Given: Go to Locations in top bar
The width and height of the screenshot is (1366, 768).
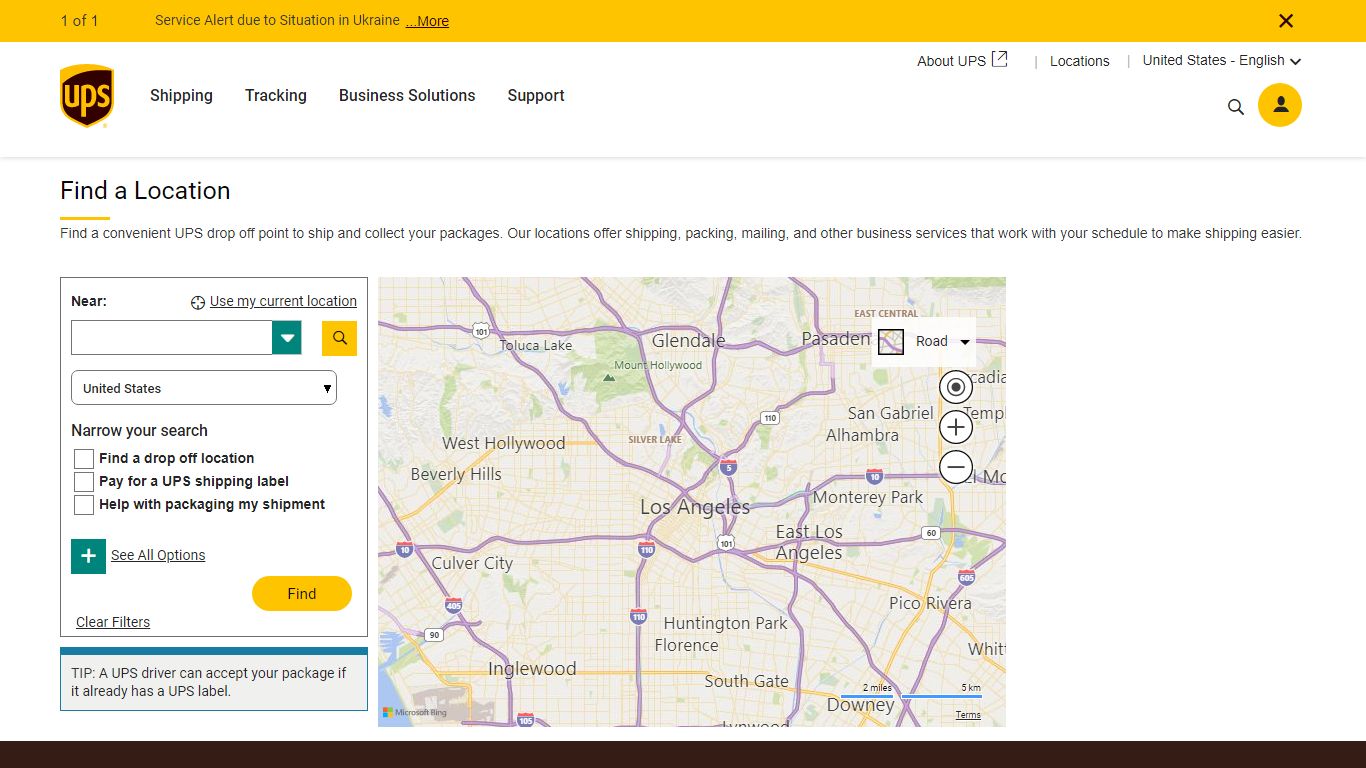Looking at the screenshot, I should pos(1080,61).
